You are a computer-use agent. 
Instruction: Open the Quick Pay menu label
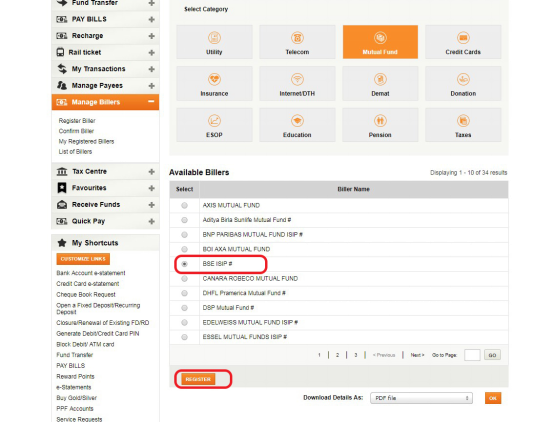coord(89,221)
